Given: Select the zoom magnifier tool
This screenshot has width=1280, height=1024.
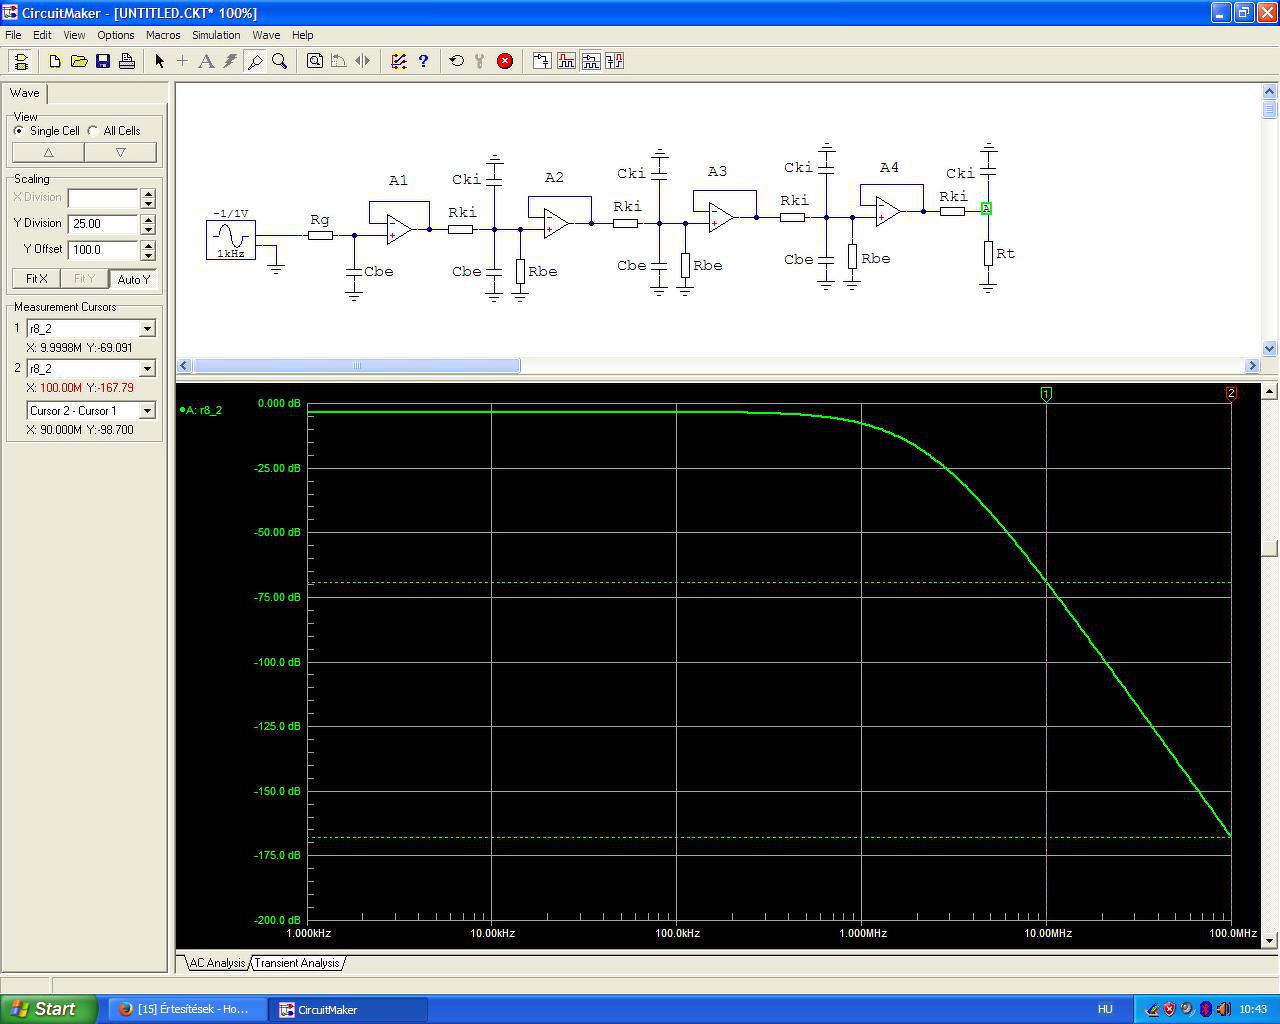Looking at the screenshot, I should coord(279,61).
